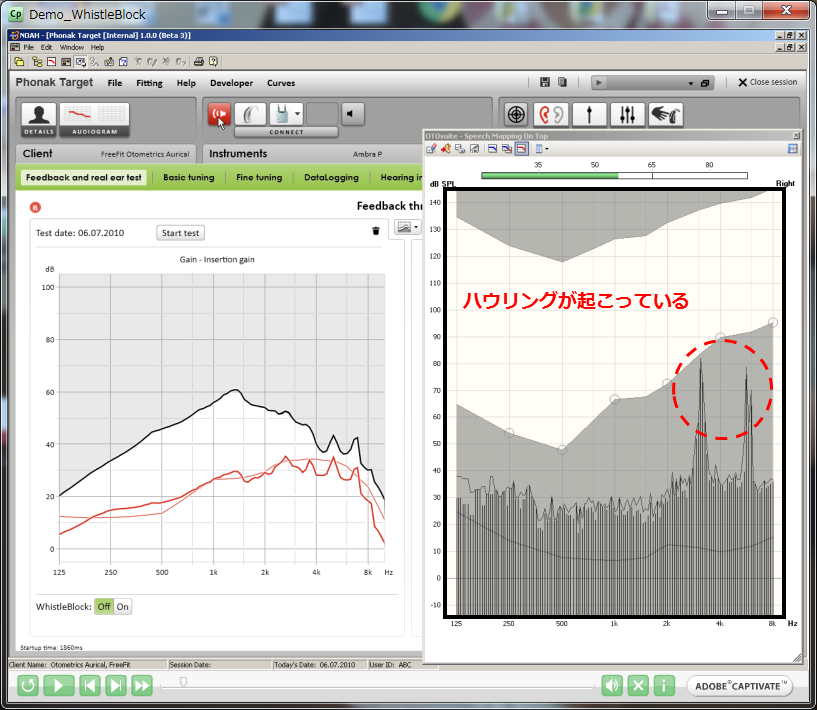
Task: Click Close session
Action: tap(768, 82)
